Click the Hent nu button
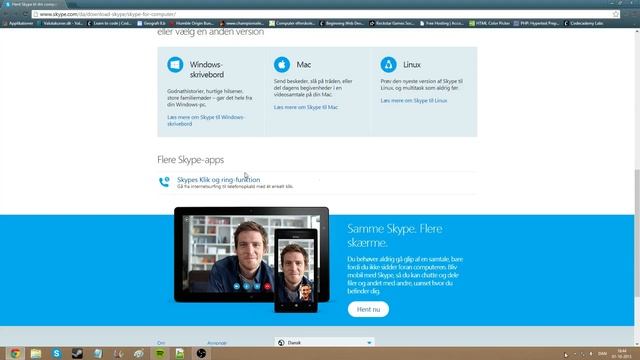 coord(368,309)
